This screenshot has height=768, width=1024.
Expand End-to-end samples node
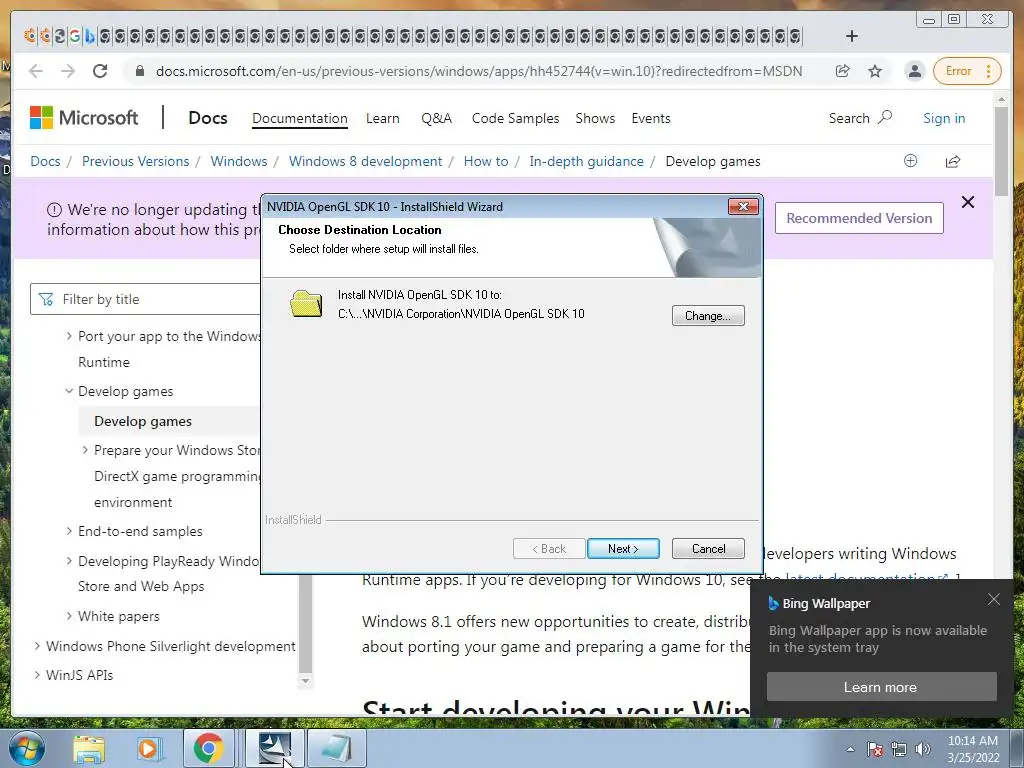(69, 531)
